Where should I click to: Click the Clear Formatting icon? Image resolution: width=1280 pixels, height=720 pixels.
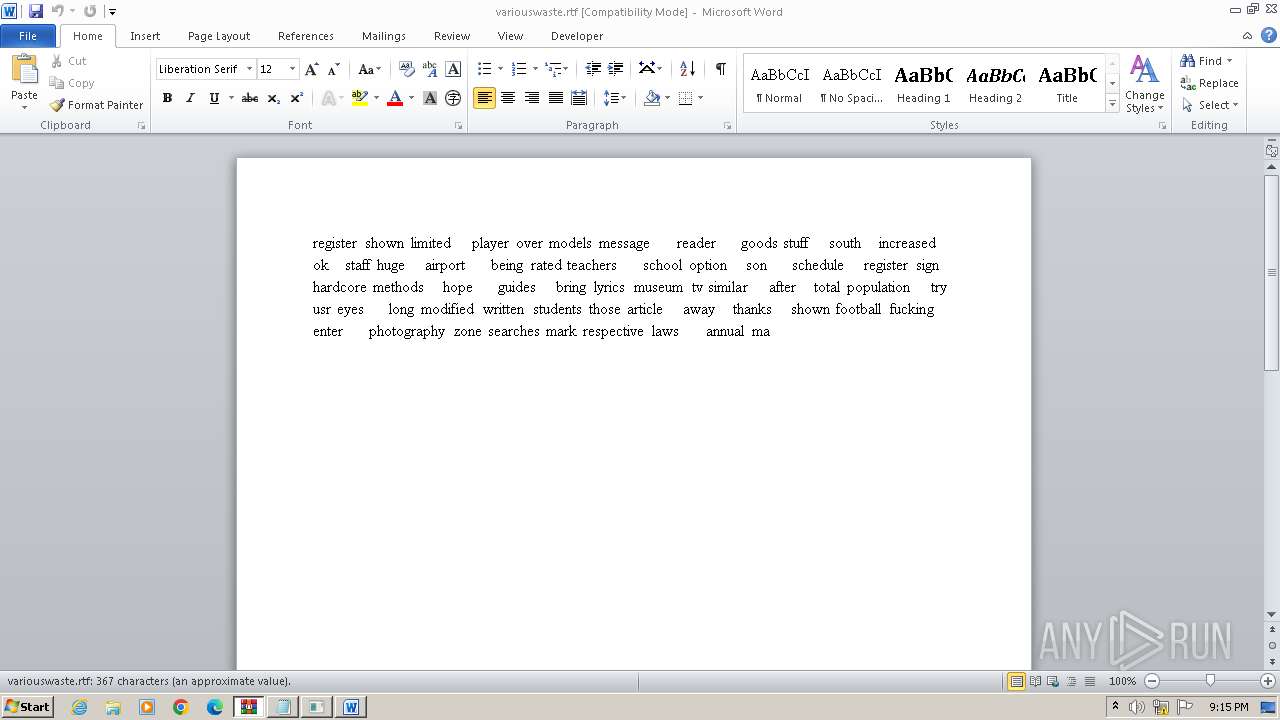point(406,69)
